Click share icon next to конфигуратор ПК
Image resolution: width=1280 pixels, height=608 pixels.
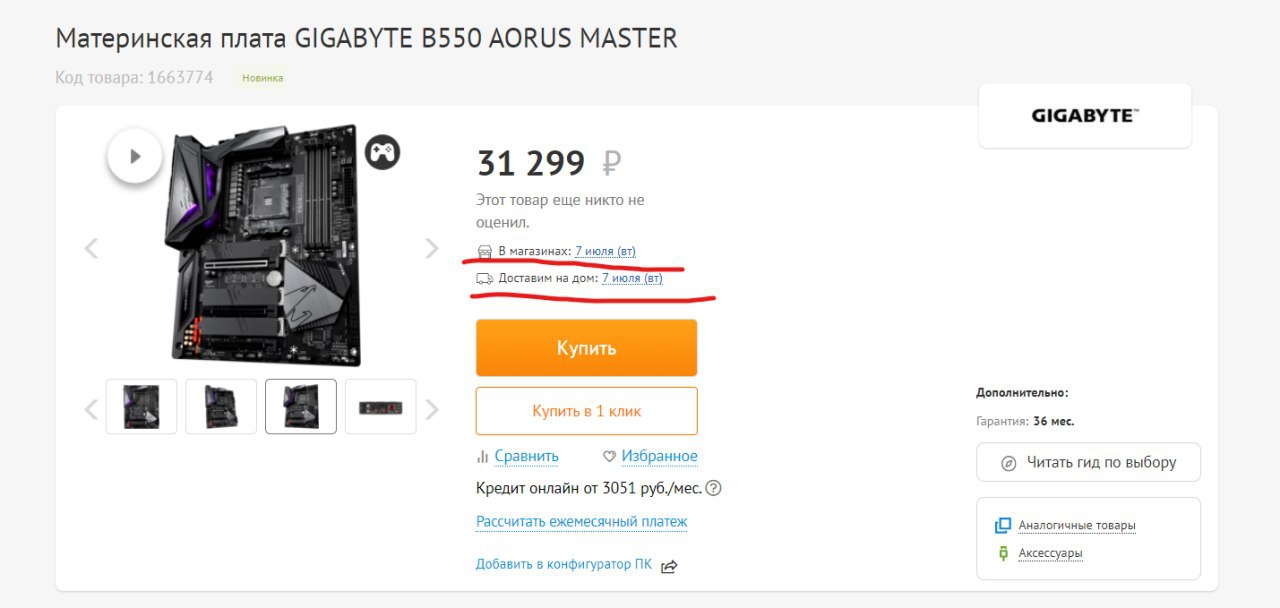tap(669, 566)
